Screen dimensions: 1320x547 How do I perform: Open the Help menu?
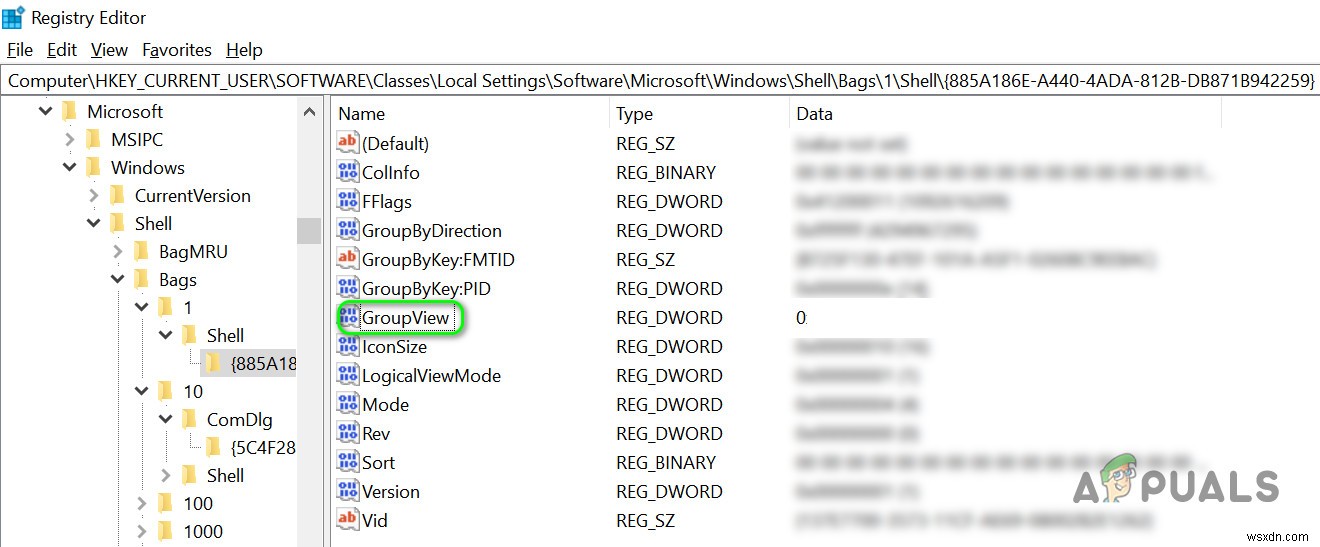(244, 49)
